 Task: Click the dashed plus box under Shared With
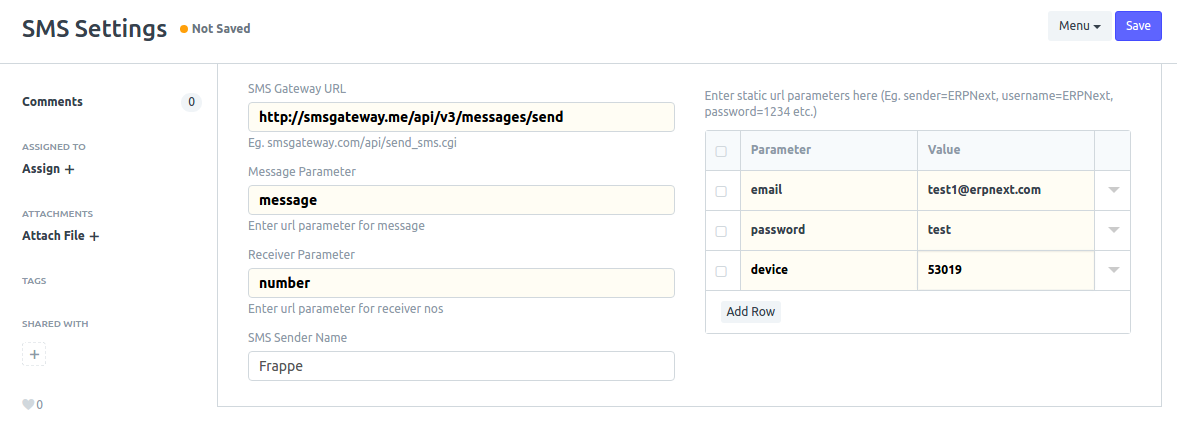(x=34, y=354)
